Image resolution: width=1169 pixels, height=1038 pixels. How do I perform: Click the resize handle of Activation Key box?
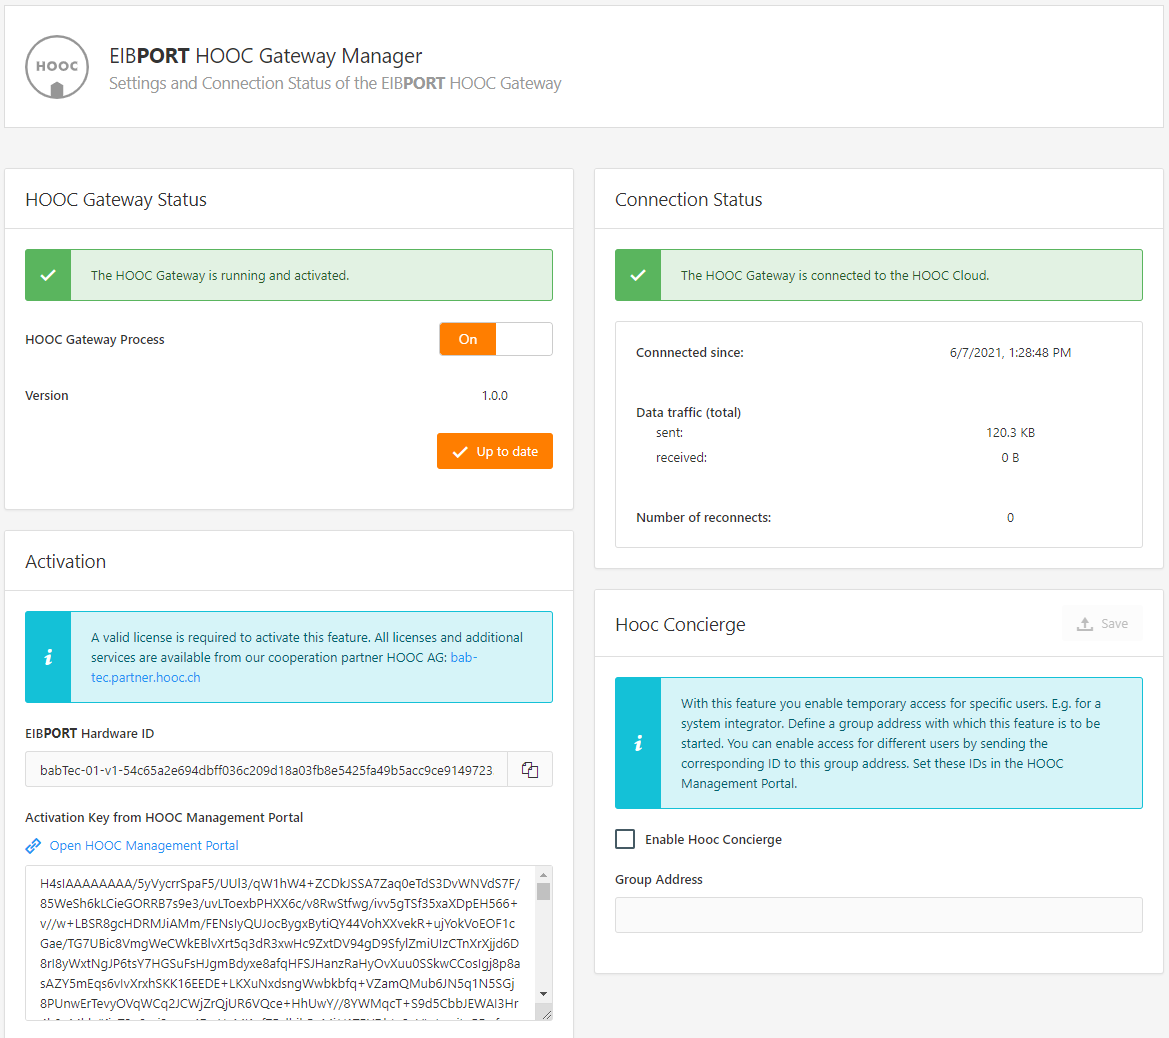click(x=545, y=1013)
